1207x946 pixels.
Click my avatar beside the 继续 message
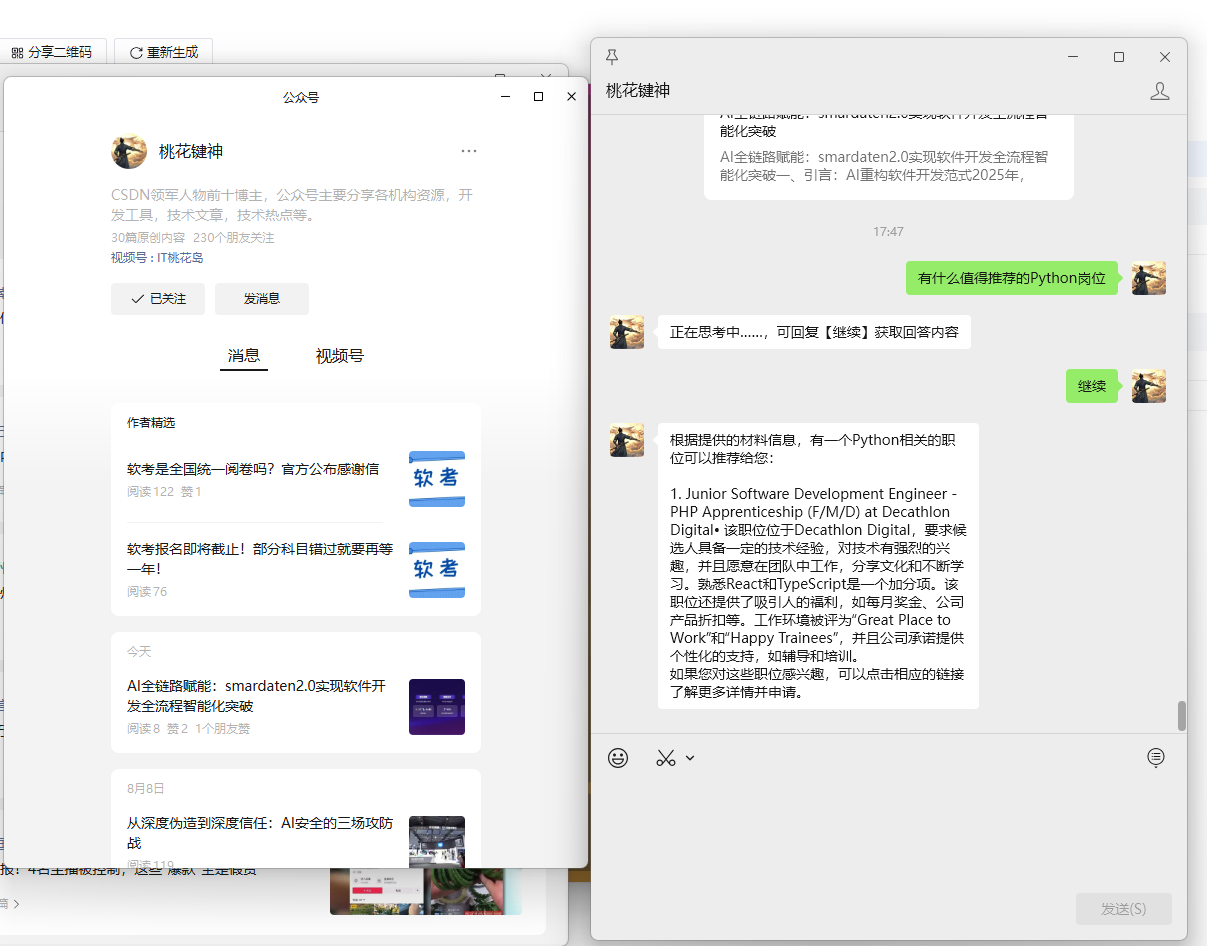pyautogui.click(x=1149, y=386)
